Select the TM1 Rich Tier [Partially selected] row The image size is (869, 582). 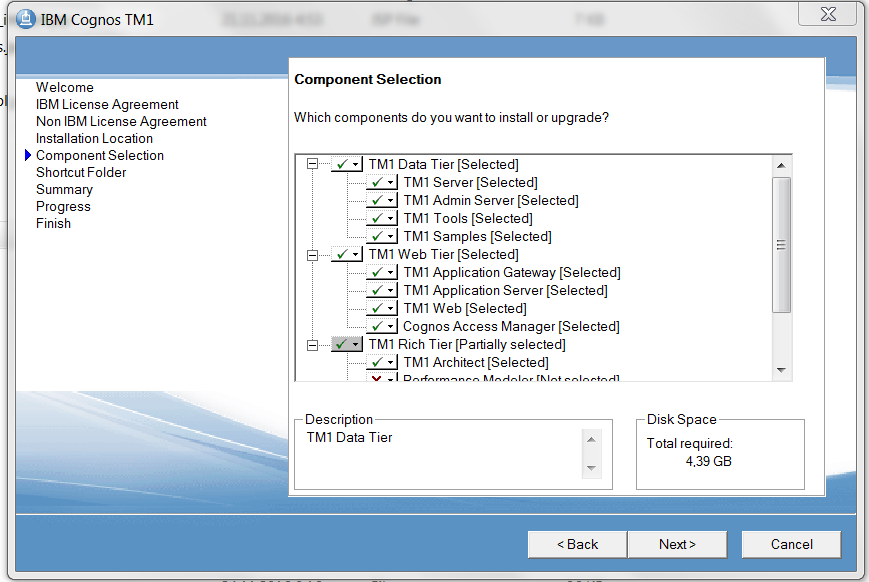pos(467,345)
